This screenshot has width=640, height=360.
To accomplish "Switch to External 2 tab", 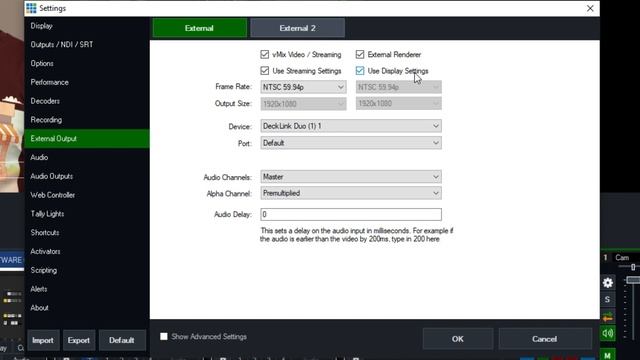I will click(x=297, y=28).
